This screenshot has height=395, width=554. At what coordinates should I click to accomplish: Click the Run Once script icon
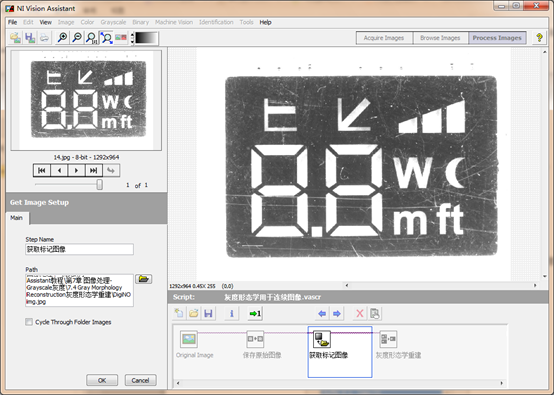[255, 313]
